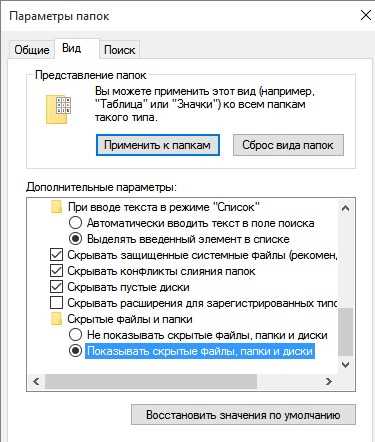The width and height of the screenshot is (375, 442).
Task: Switch to the Общие tab
Action: tap(31, 50)
